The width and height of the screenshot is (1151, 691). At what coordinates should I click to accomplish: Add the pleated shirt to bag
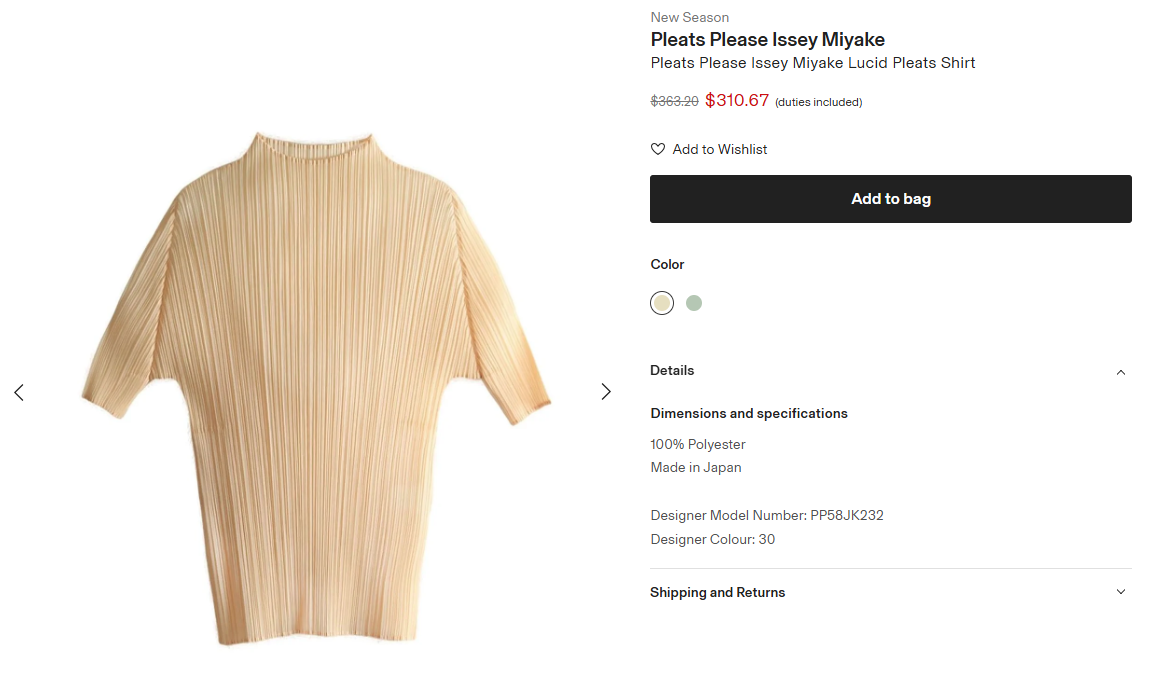pyautogui.click(x=890, y=199)
